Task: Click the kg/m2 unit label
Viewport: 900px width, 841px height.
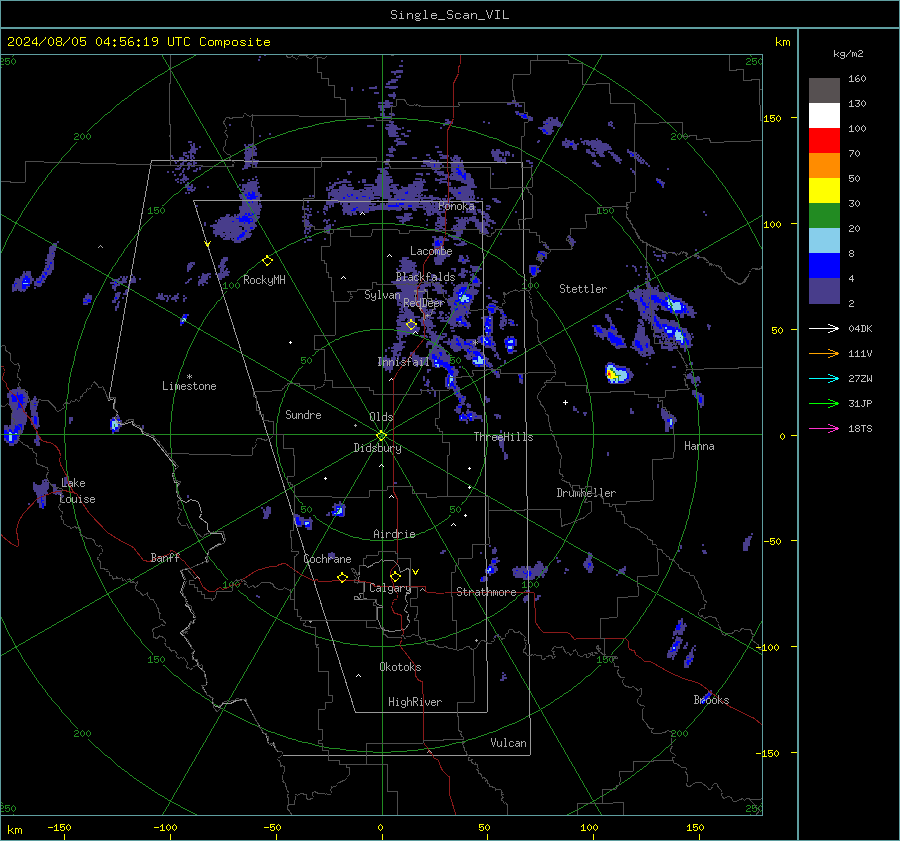Action: (x=848, y=54)
